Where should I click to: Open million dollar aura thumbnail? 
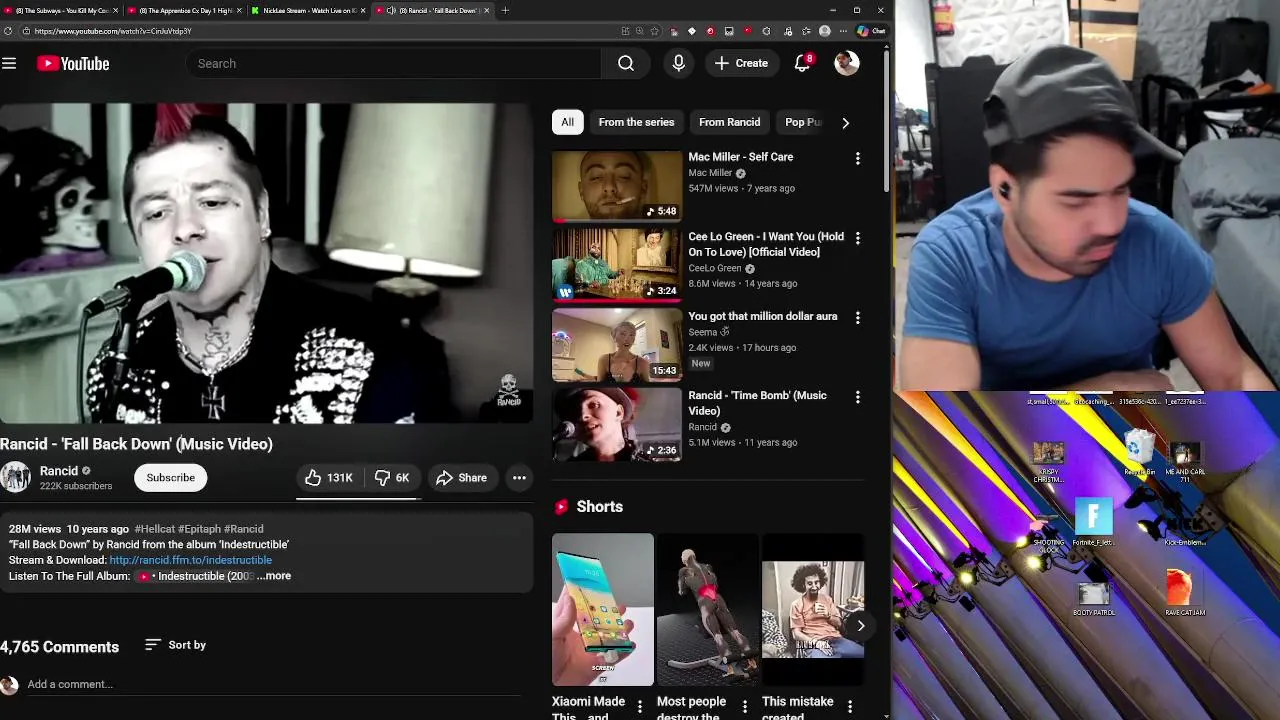click(617, 345)
